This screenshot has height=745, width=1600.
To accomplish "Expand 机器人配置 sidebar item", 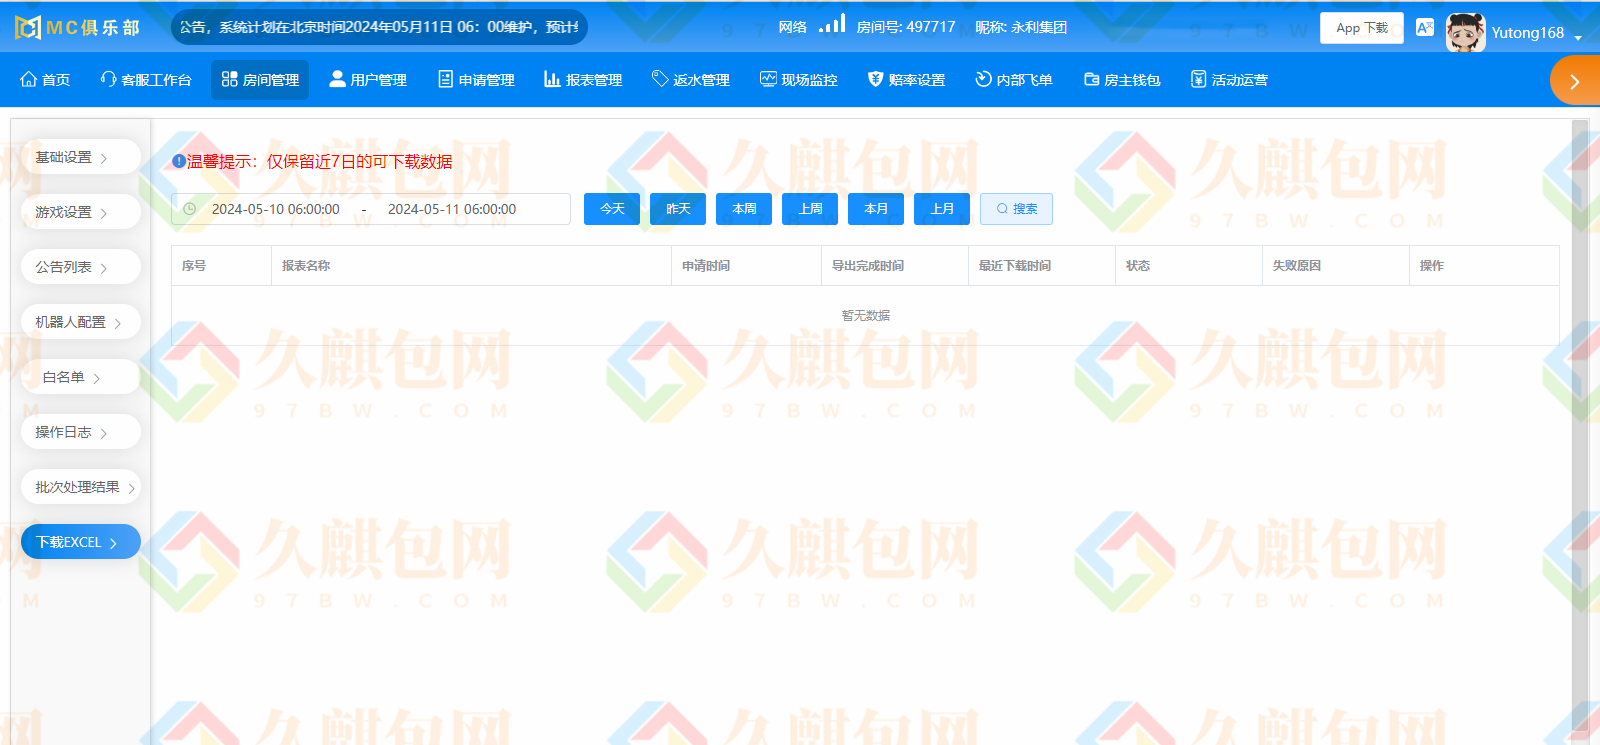I will [x=80, y=322].
